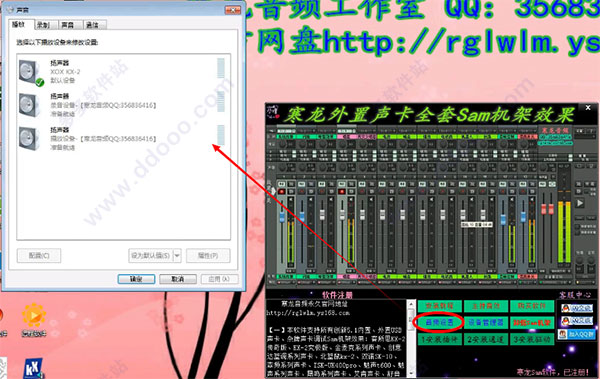
Task: Toggle the red record button on fourth channel
Action: 342,191
